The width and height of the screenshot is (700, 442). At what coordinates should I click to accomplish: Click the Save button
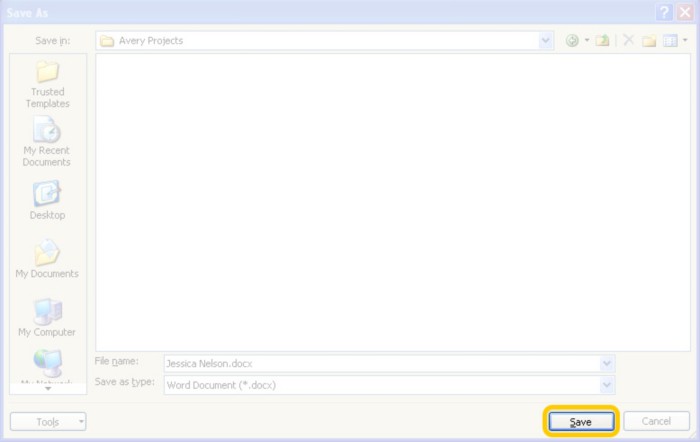[x=581, y=421]
